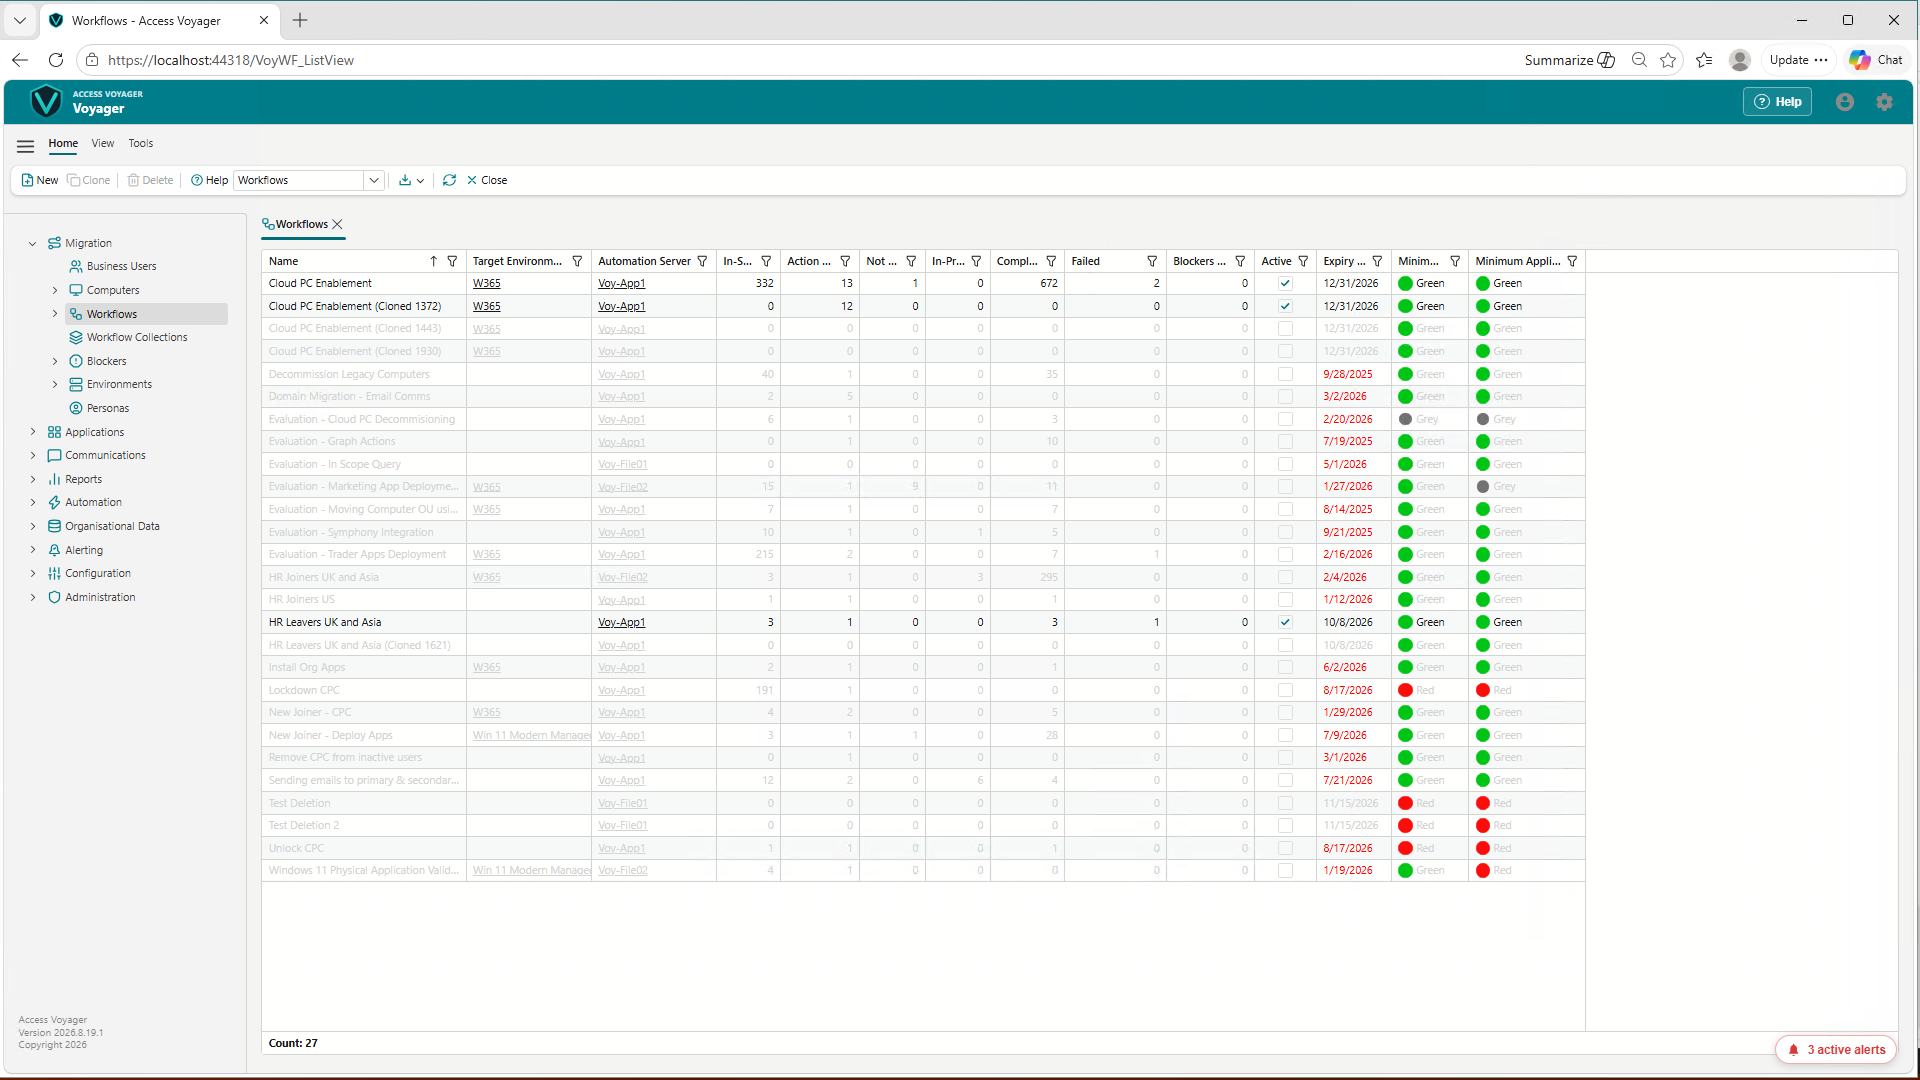Image resolution: width=1920 pixels, height=1080 pixels.
Task: Check Active for Cloud PC Enablement (Cloned 1443)
Action: coord(1285,329)
